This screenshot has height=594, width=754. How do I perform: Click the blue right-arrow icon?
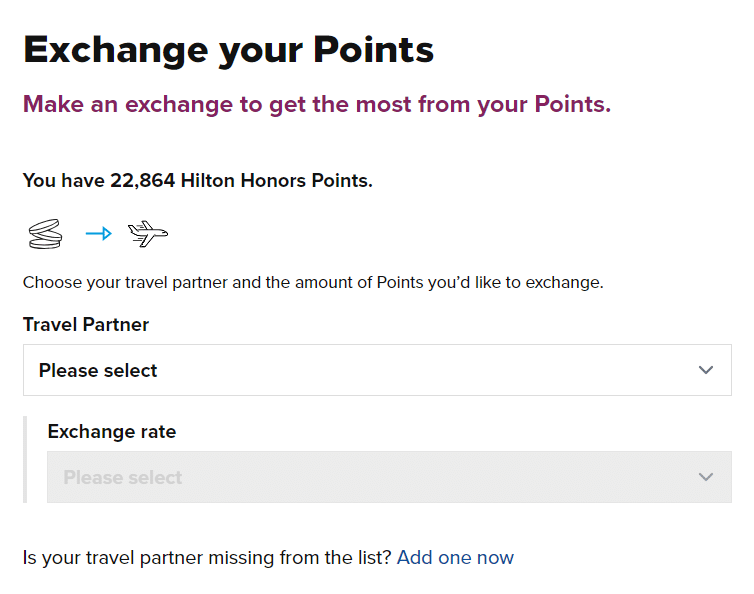click(x=98, y=234)
